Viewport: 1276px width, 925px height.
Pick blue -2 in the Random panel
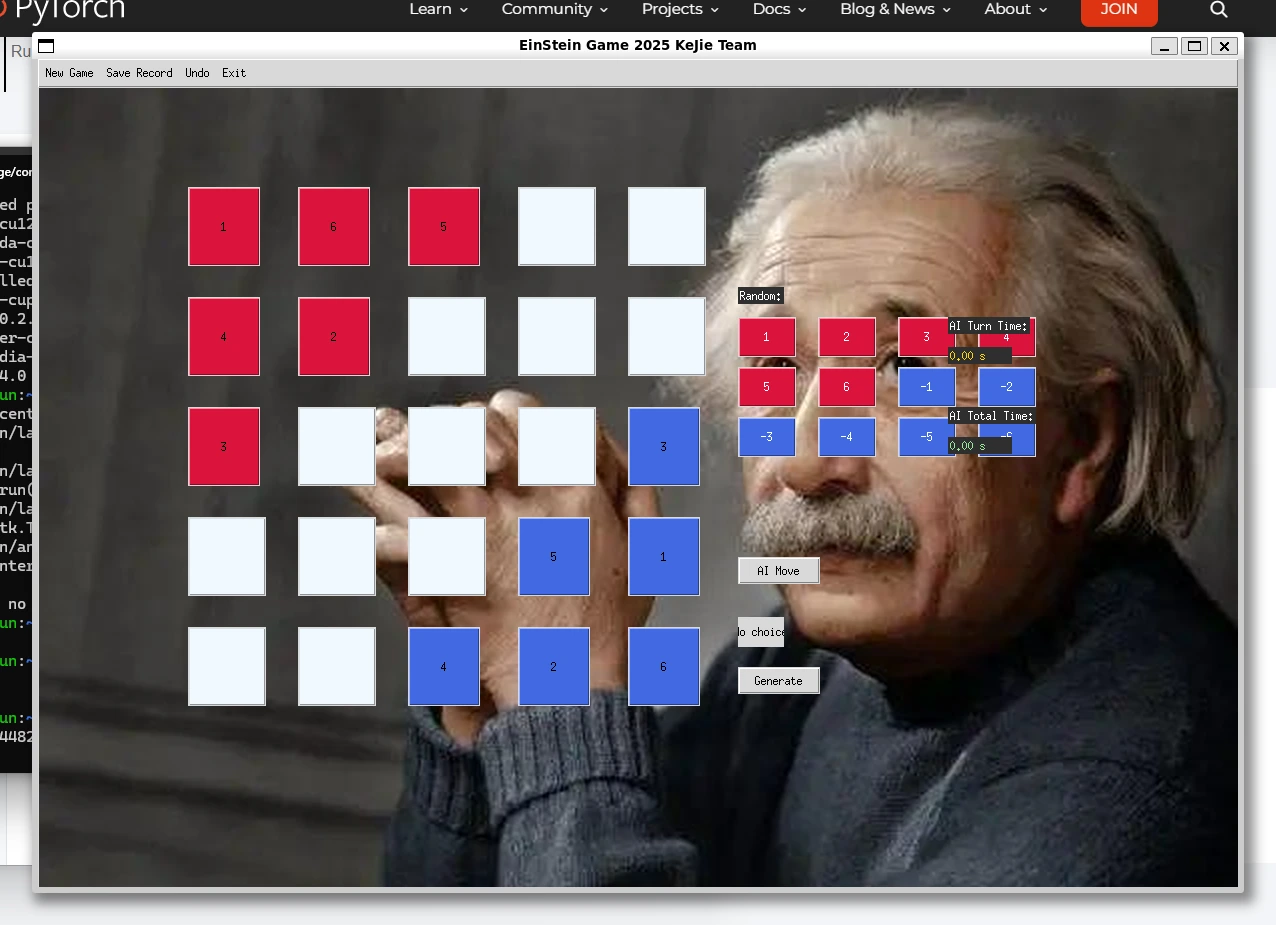(x=1007, y=387)
